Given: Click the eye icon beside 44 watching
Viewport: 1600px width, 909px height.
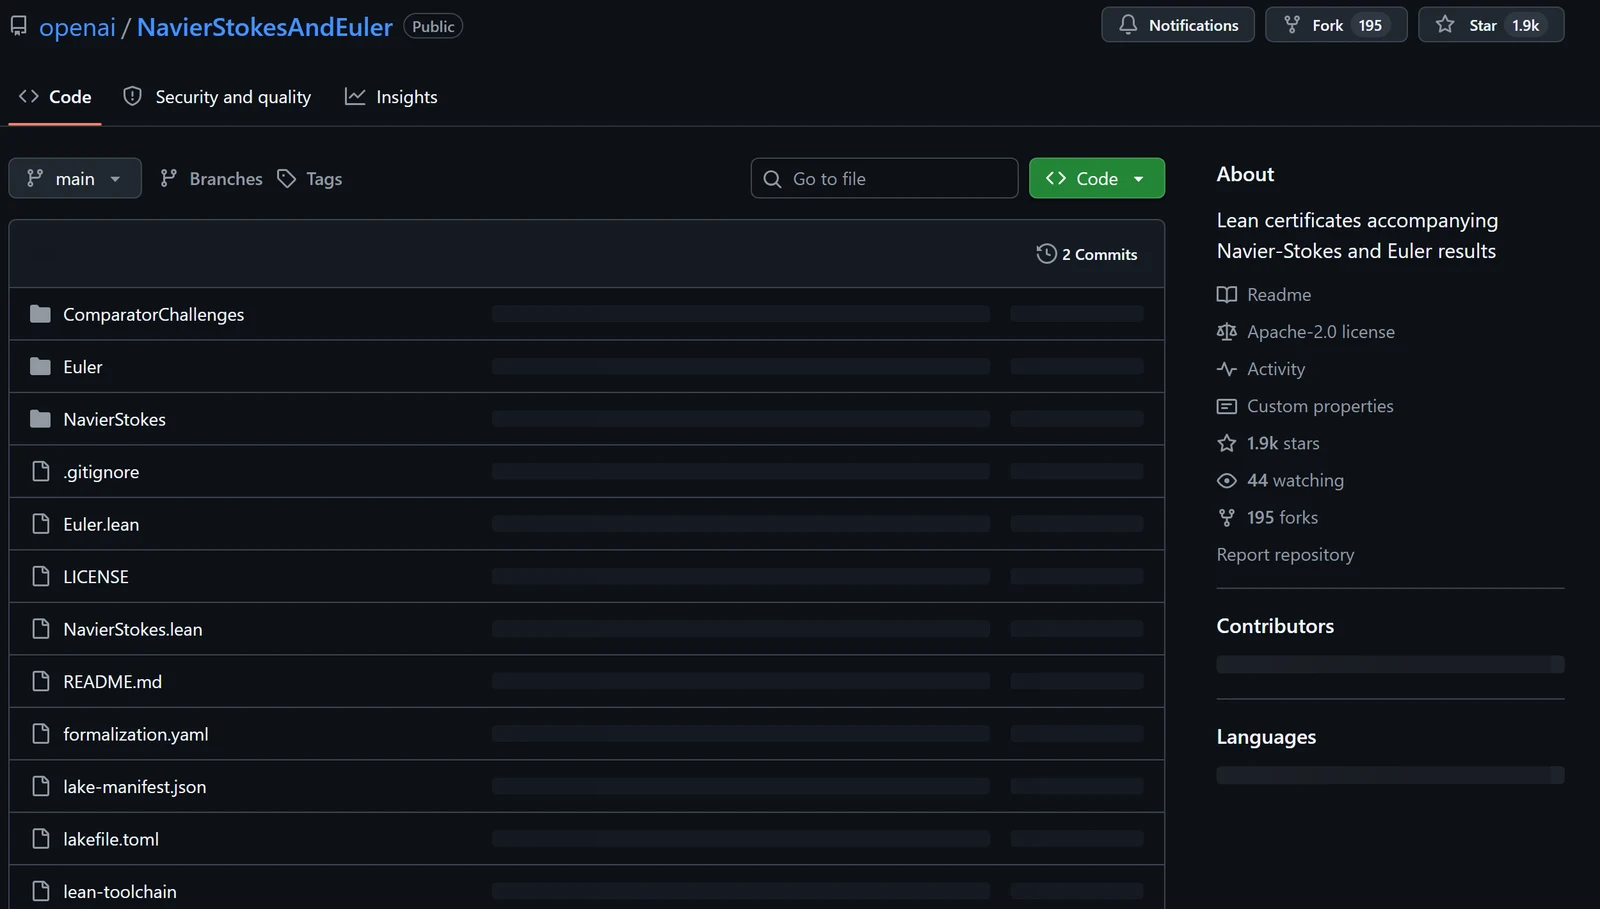Looking at the screenshot, I should pyautogui.click(x=1227, y=480).
